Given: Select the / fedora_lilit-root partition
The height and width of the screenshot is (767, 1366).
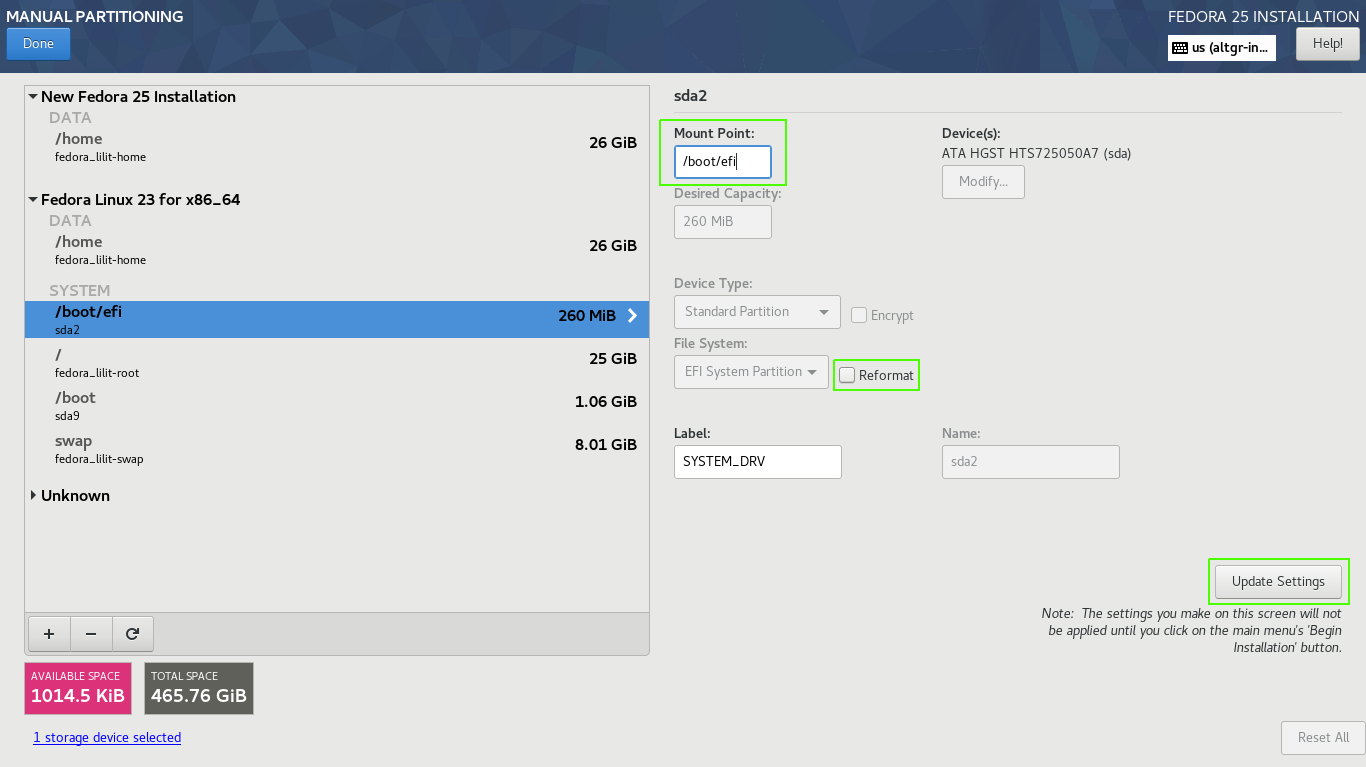Looking at the screenshot, I should click(337, 363).
